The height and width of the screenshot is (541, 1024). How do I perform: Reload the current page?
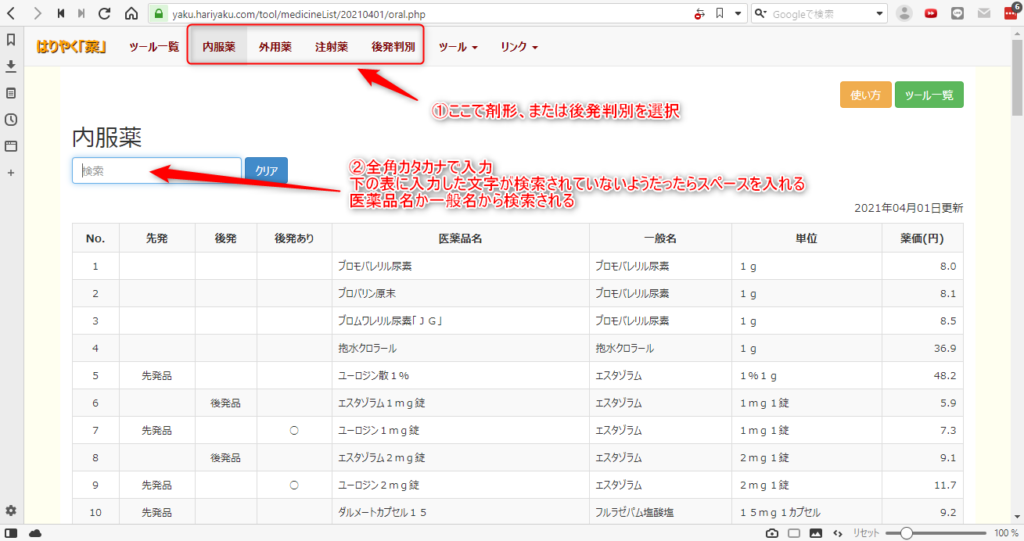[x=106, y=14]
